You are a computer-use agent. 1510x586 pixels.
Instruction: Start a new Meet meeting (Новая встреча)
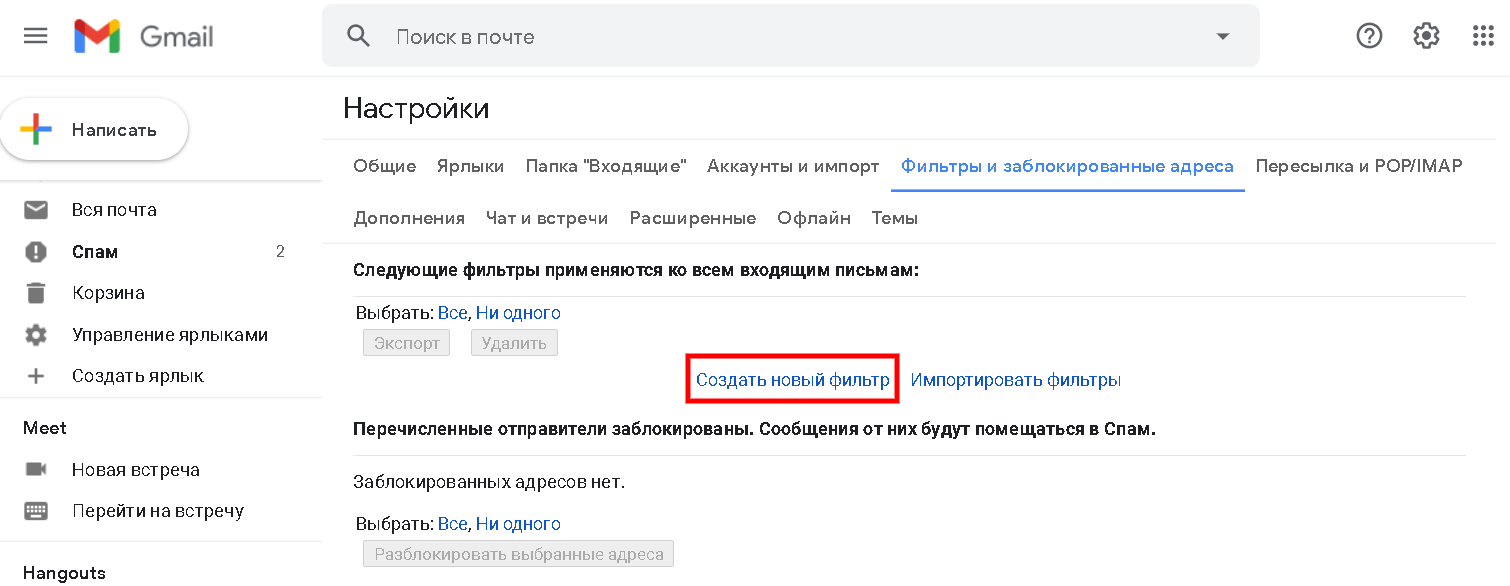[136, 470]
